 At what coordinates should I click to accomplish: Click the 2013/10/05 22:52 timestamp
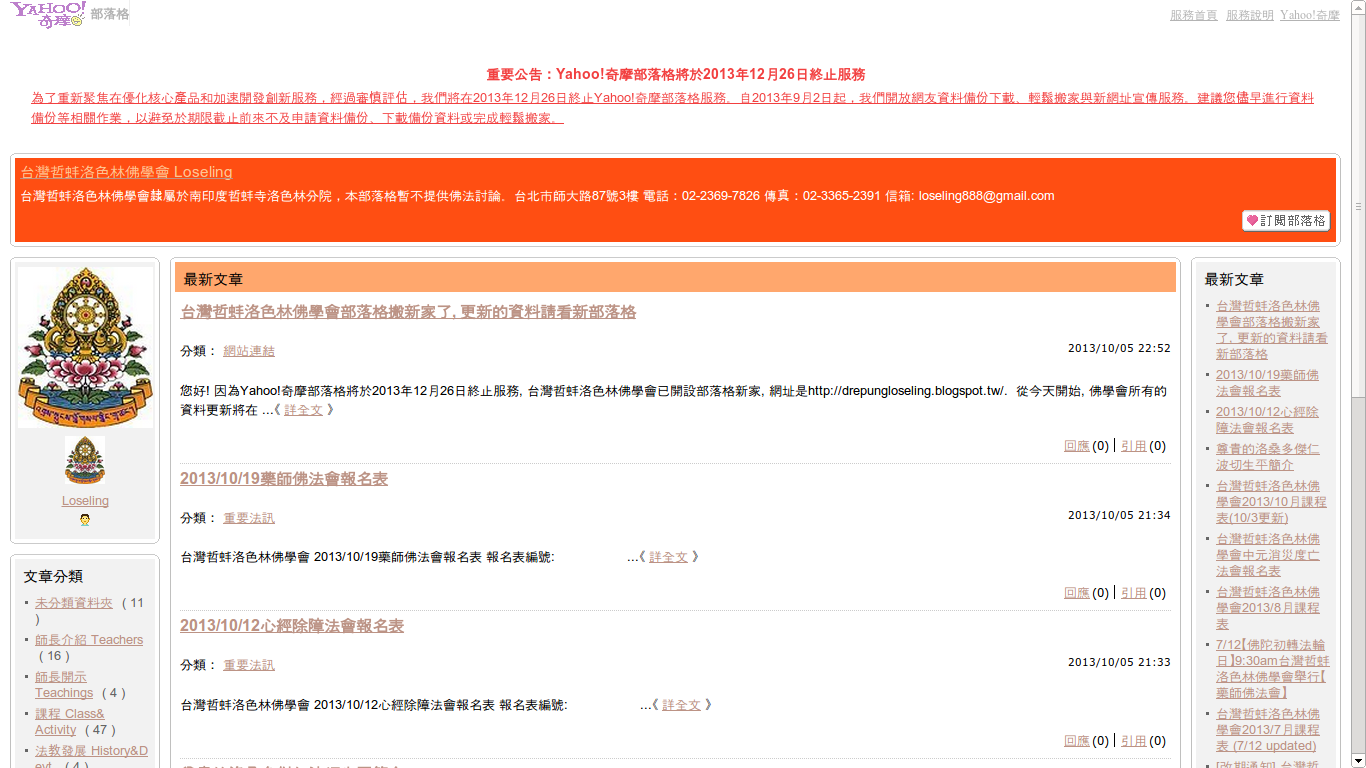(1119, 349)
